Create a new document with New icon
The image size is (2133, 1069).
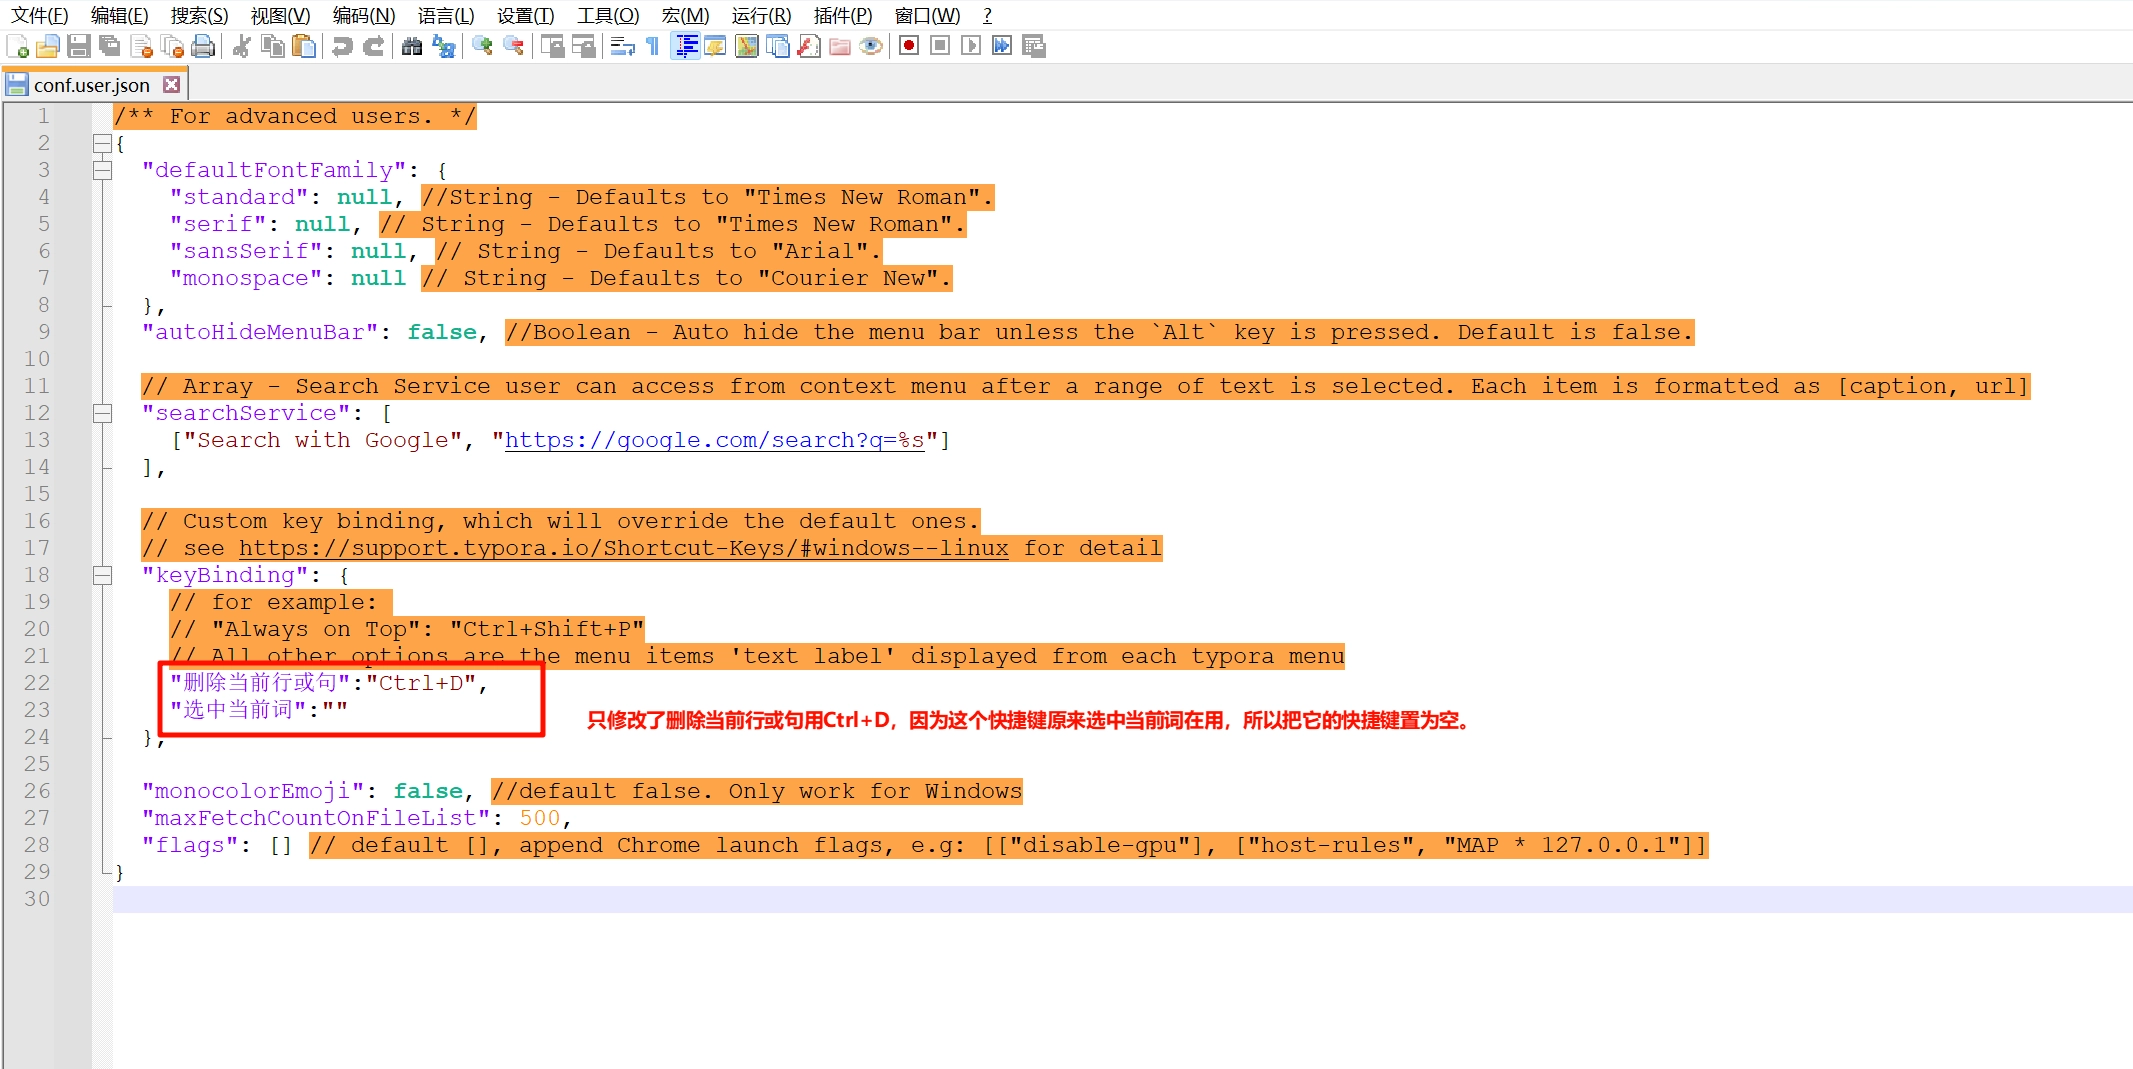coord(17,46)
